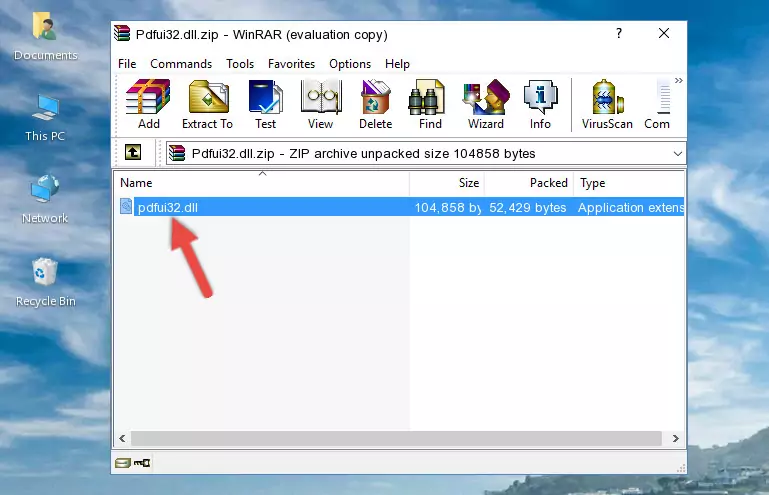Screen dimensions: 769x495
Task: Run the Test archive tool
Action: 265,104
